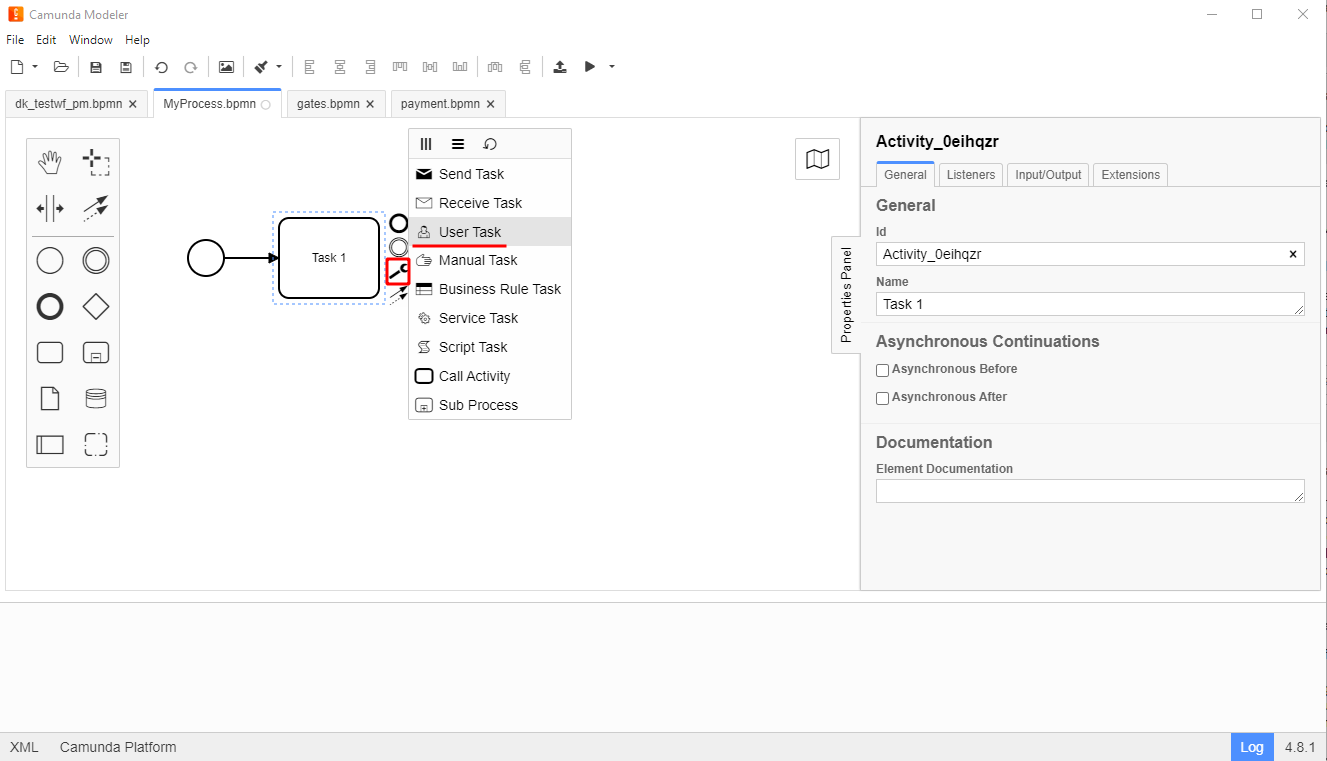The height and width of the screenshot is (761, 1327).
Task: Pick the global connect tool
Action: point(96,208)
